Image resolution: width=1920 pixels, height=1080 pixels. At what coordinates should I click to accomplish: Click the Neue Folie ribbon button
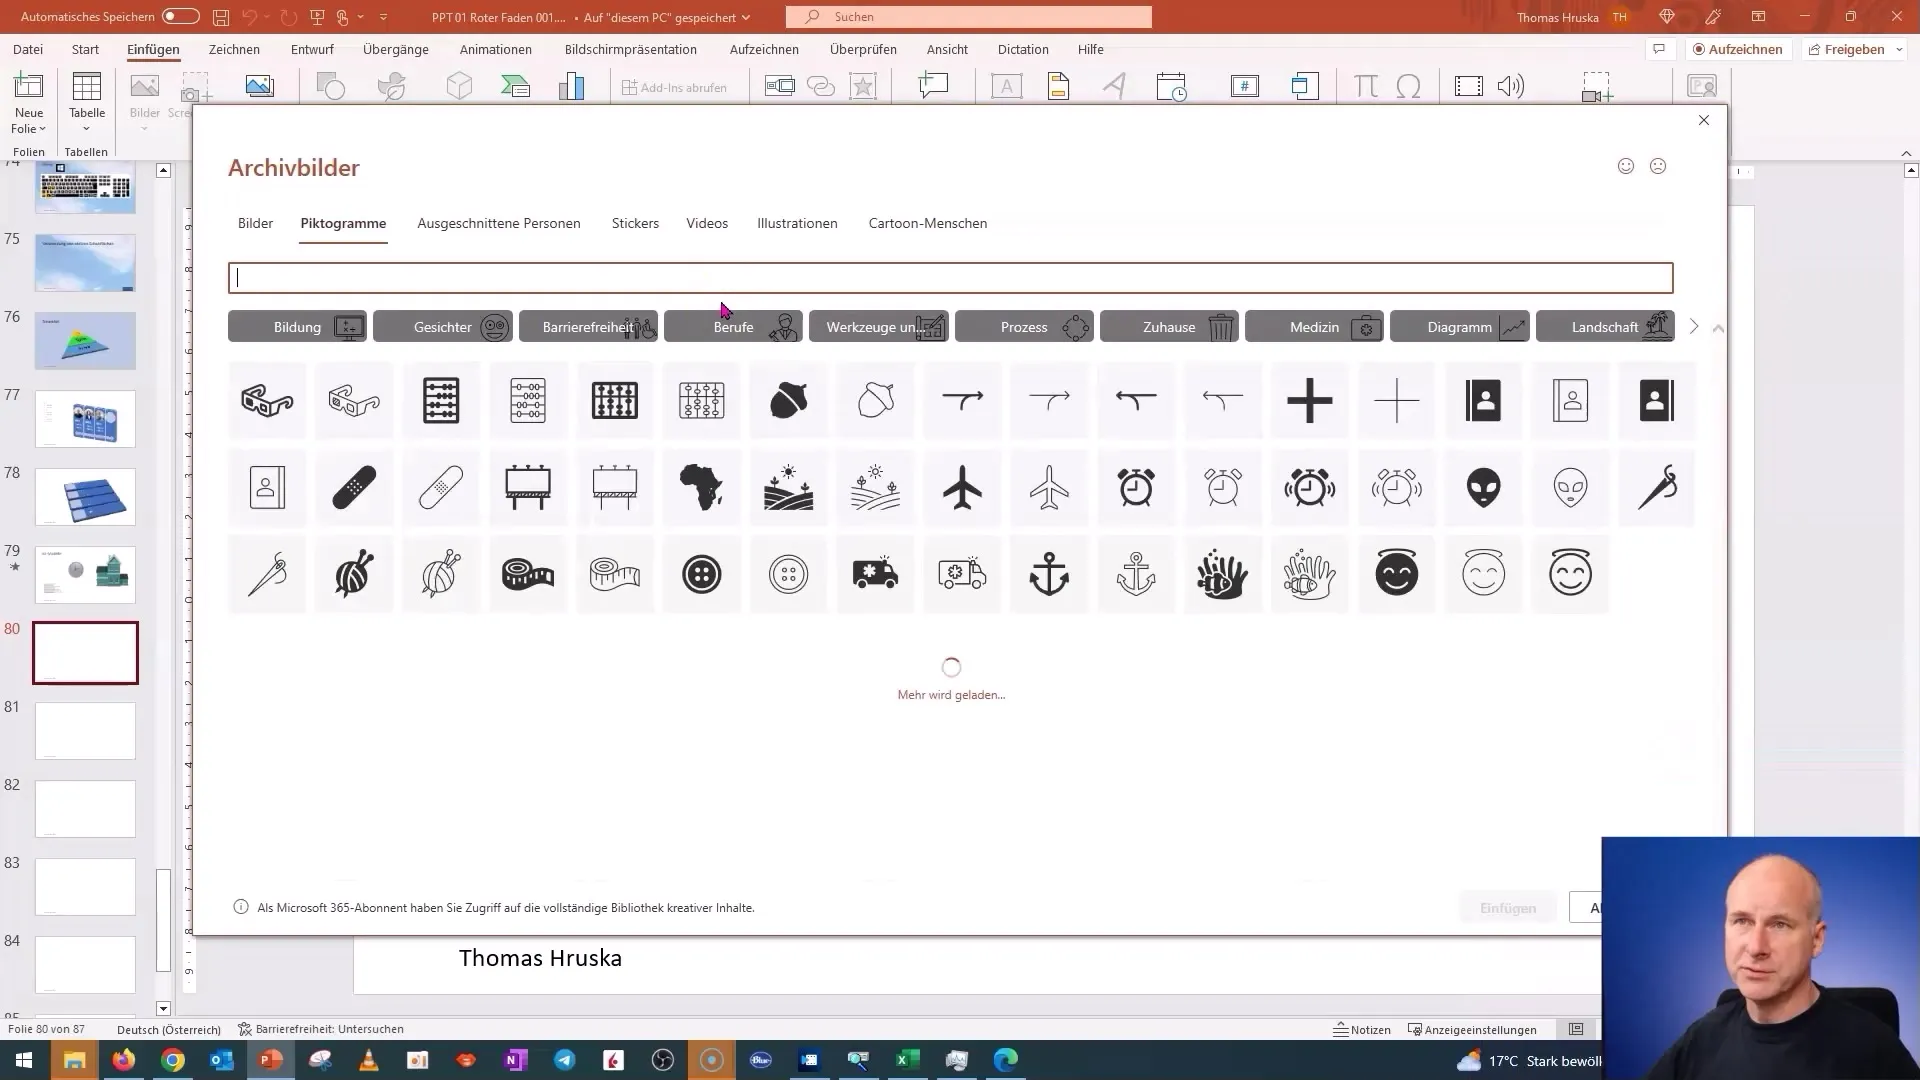pyautogui.click(x=29, y=103)
